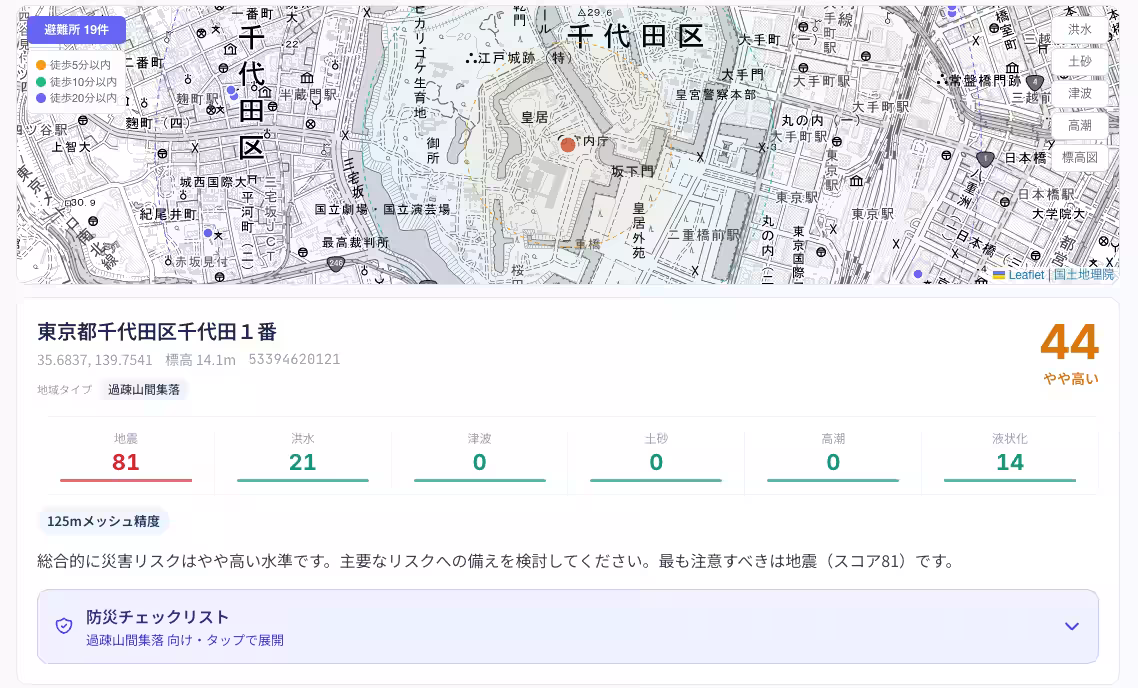Viewport: 1138px width, 688px height.
Task: Select the 地震 score 81 cell
Action: pos(126,457)
